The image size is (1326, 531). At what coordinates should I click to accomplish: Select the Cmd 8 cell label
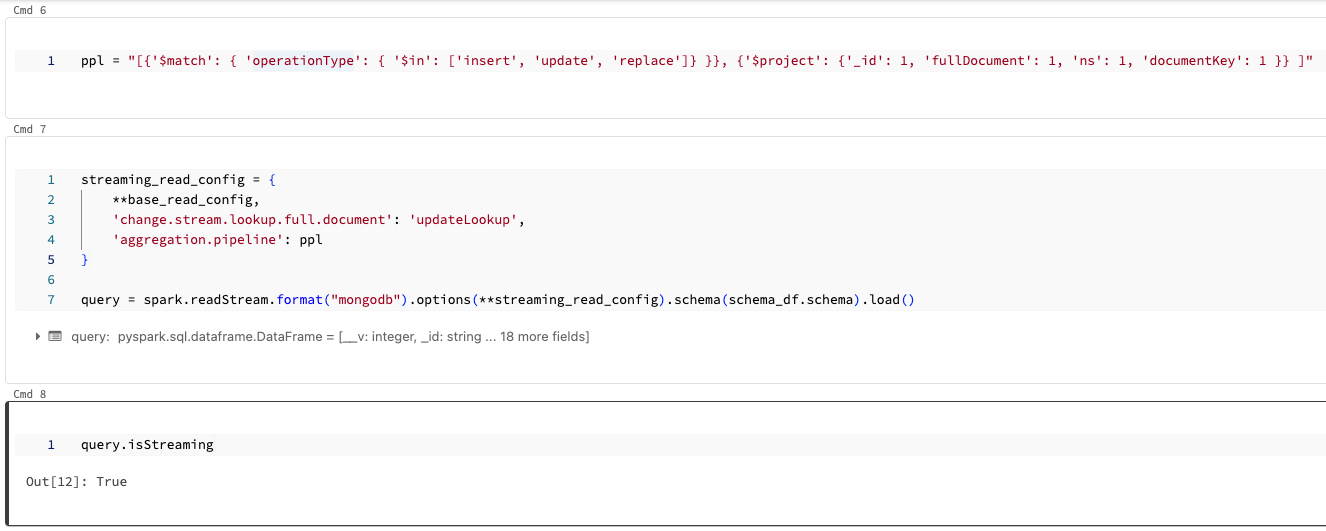(29, 394)
